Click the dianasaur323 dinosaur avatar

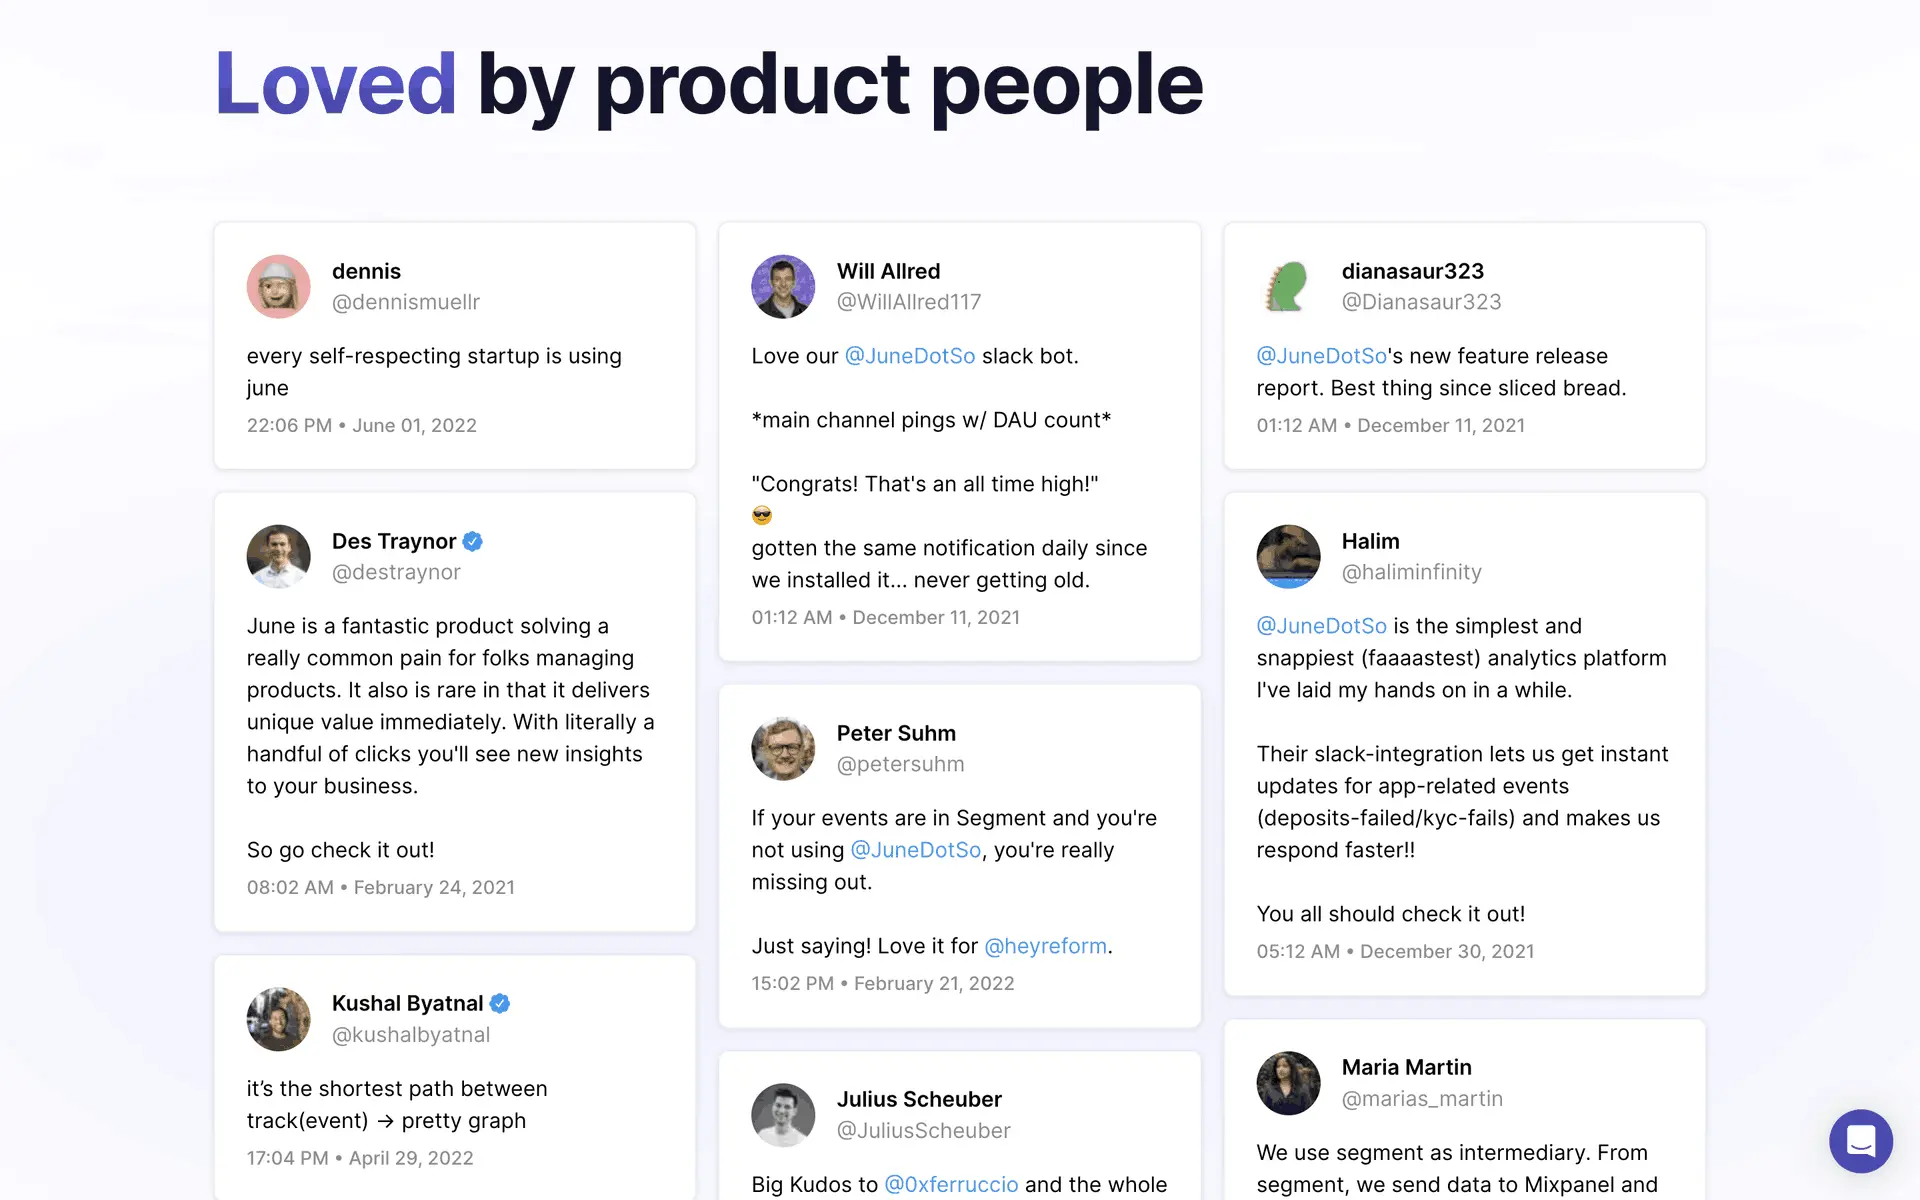[1288, 287]
